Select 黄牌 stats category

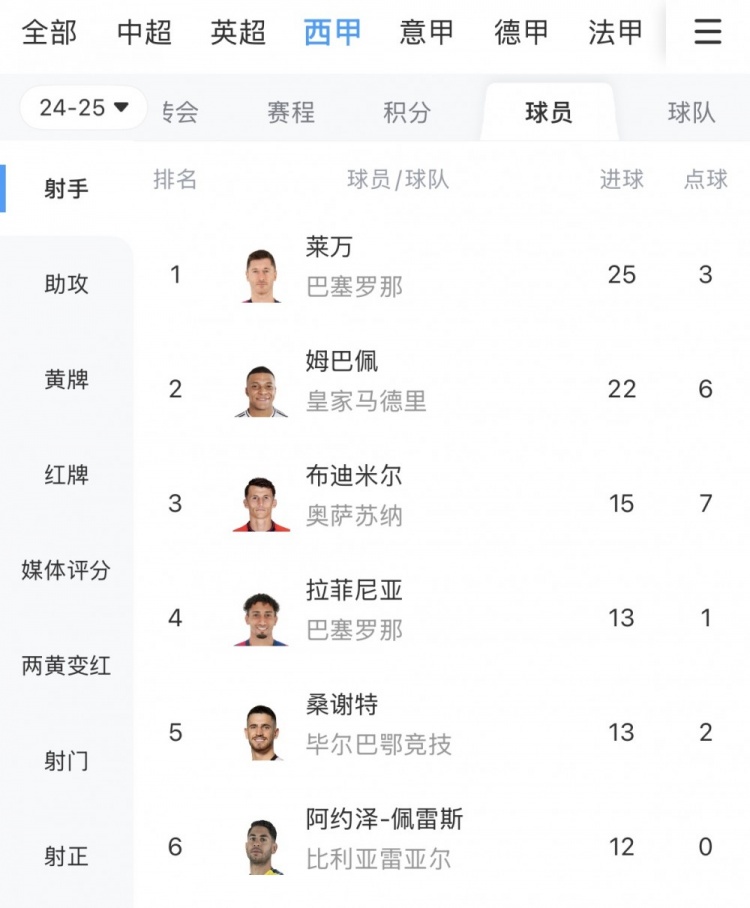[x=66, y=380]
